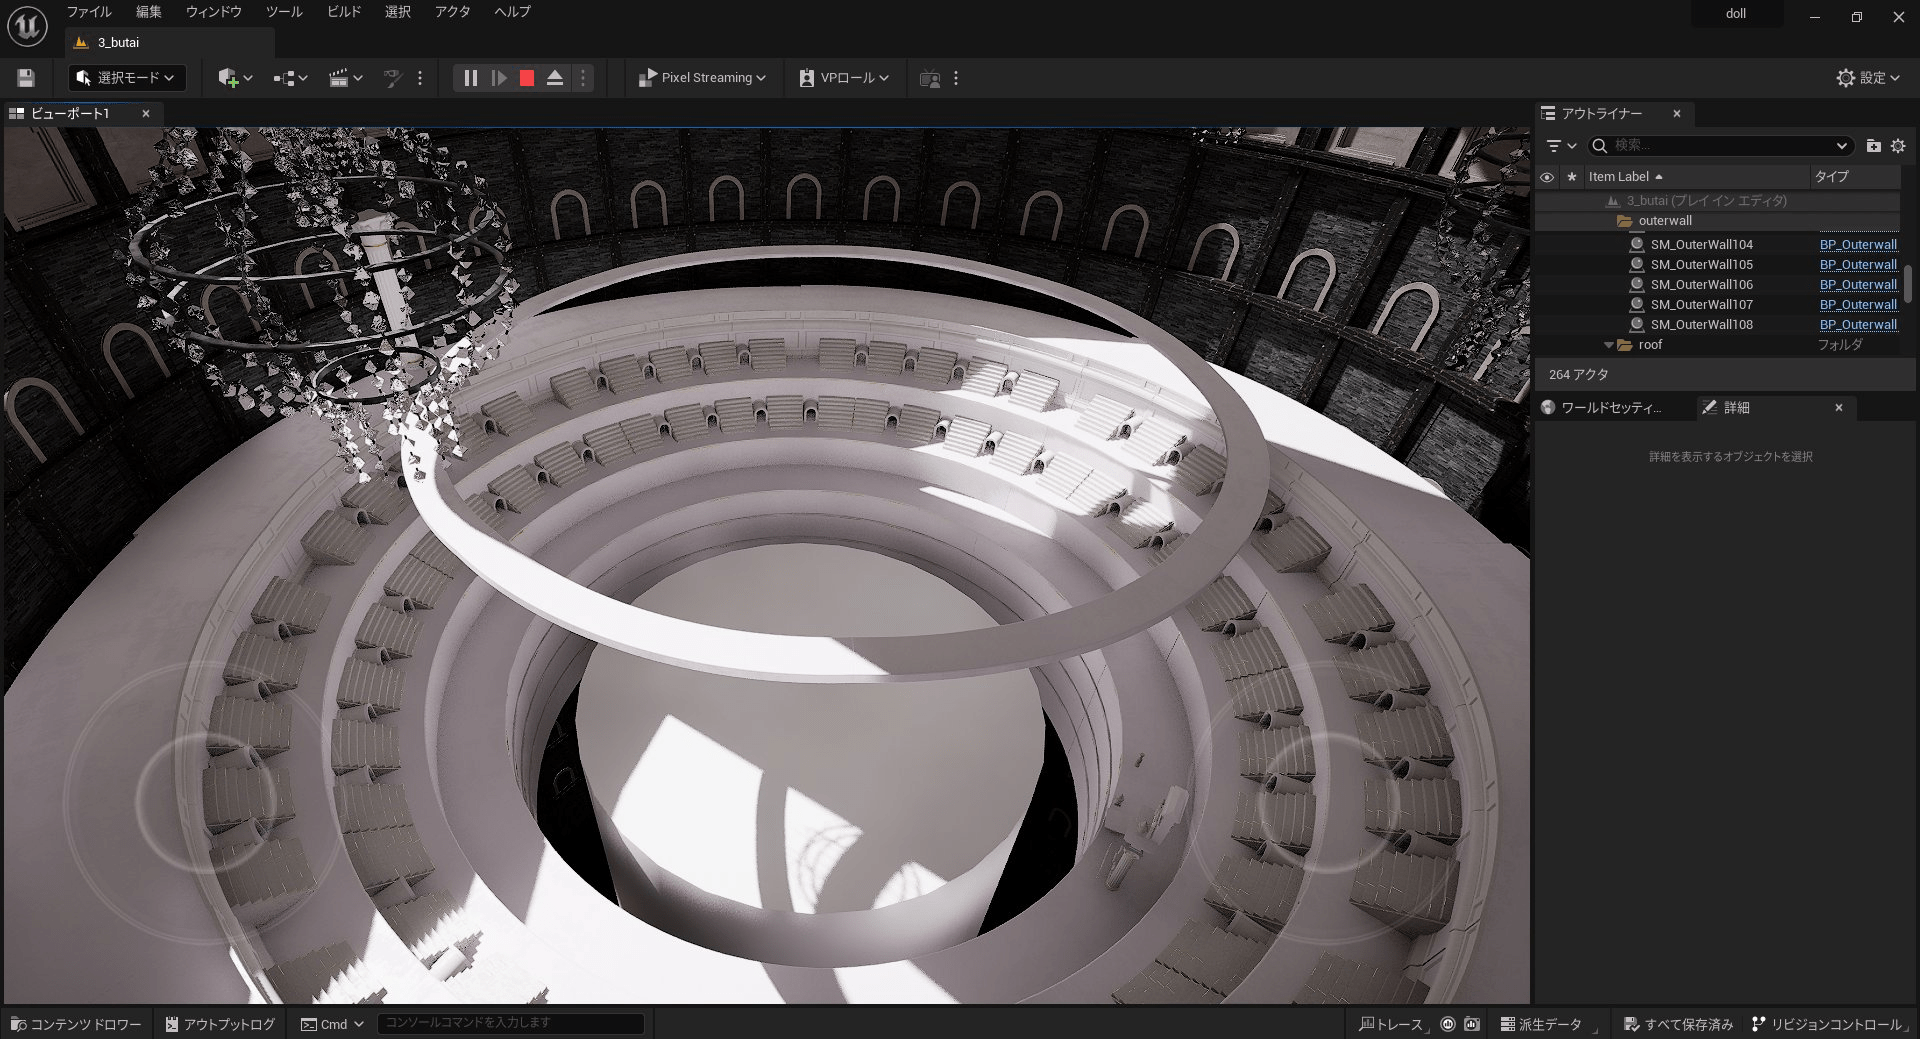The image size is (1920, 1039).
Task: Click the console command input field
Action: 510,1023
